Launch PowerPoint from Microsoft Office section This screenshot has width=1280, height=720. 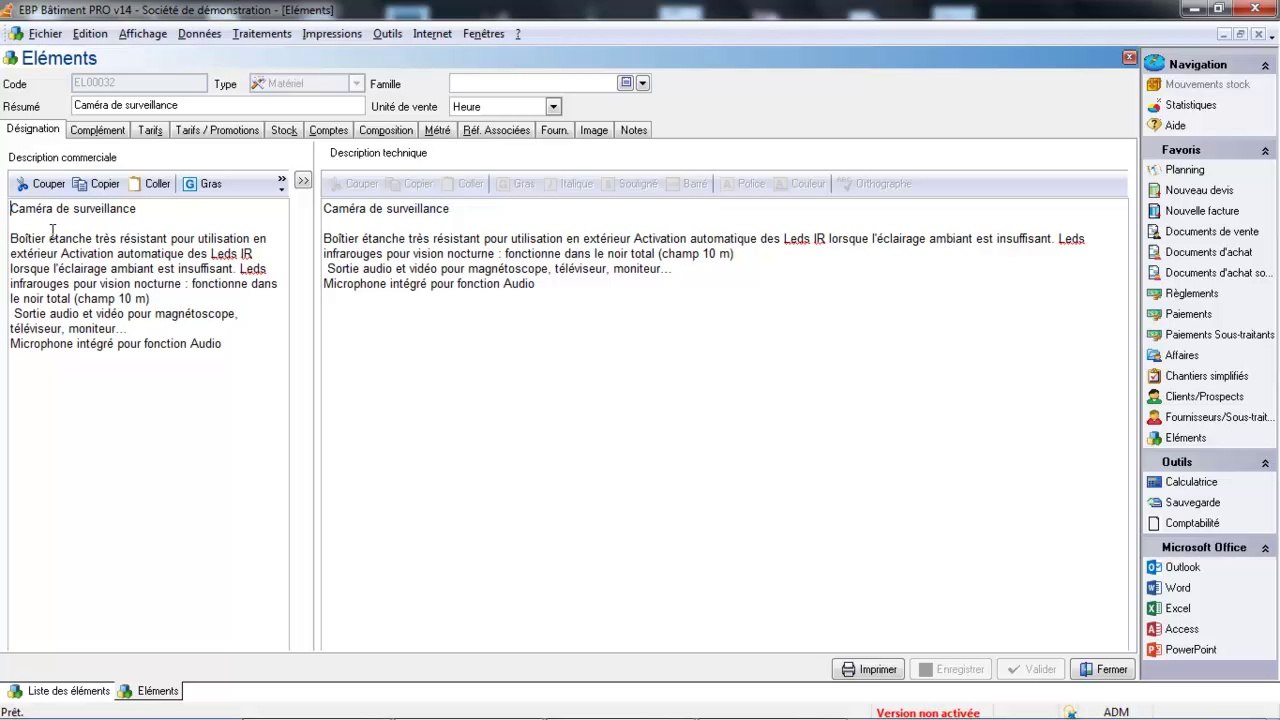1181,650
